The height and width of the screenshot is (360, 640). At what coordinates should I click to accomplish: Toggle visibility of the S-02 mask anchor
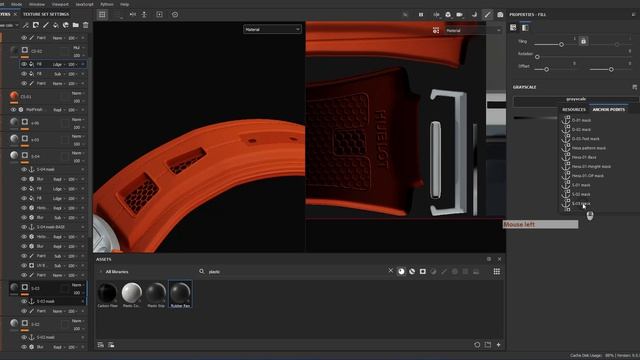[x=24, y=337]
